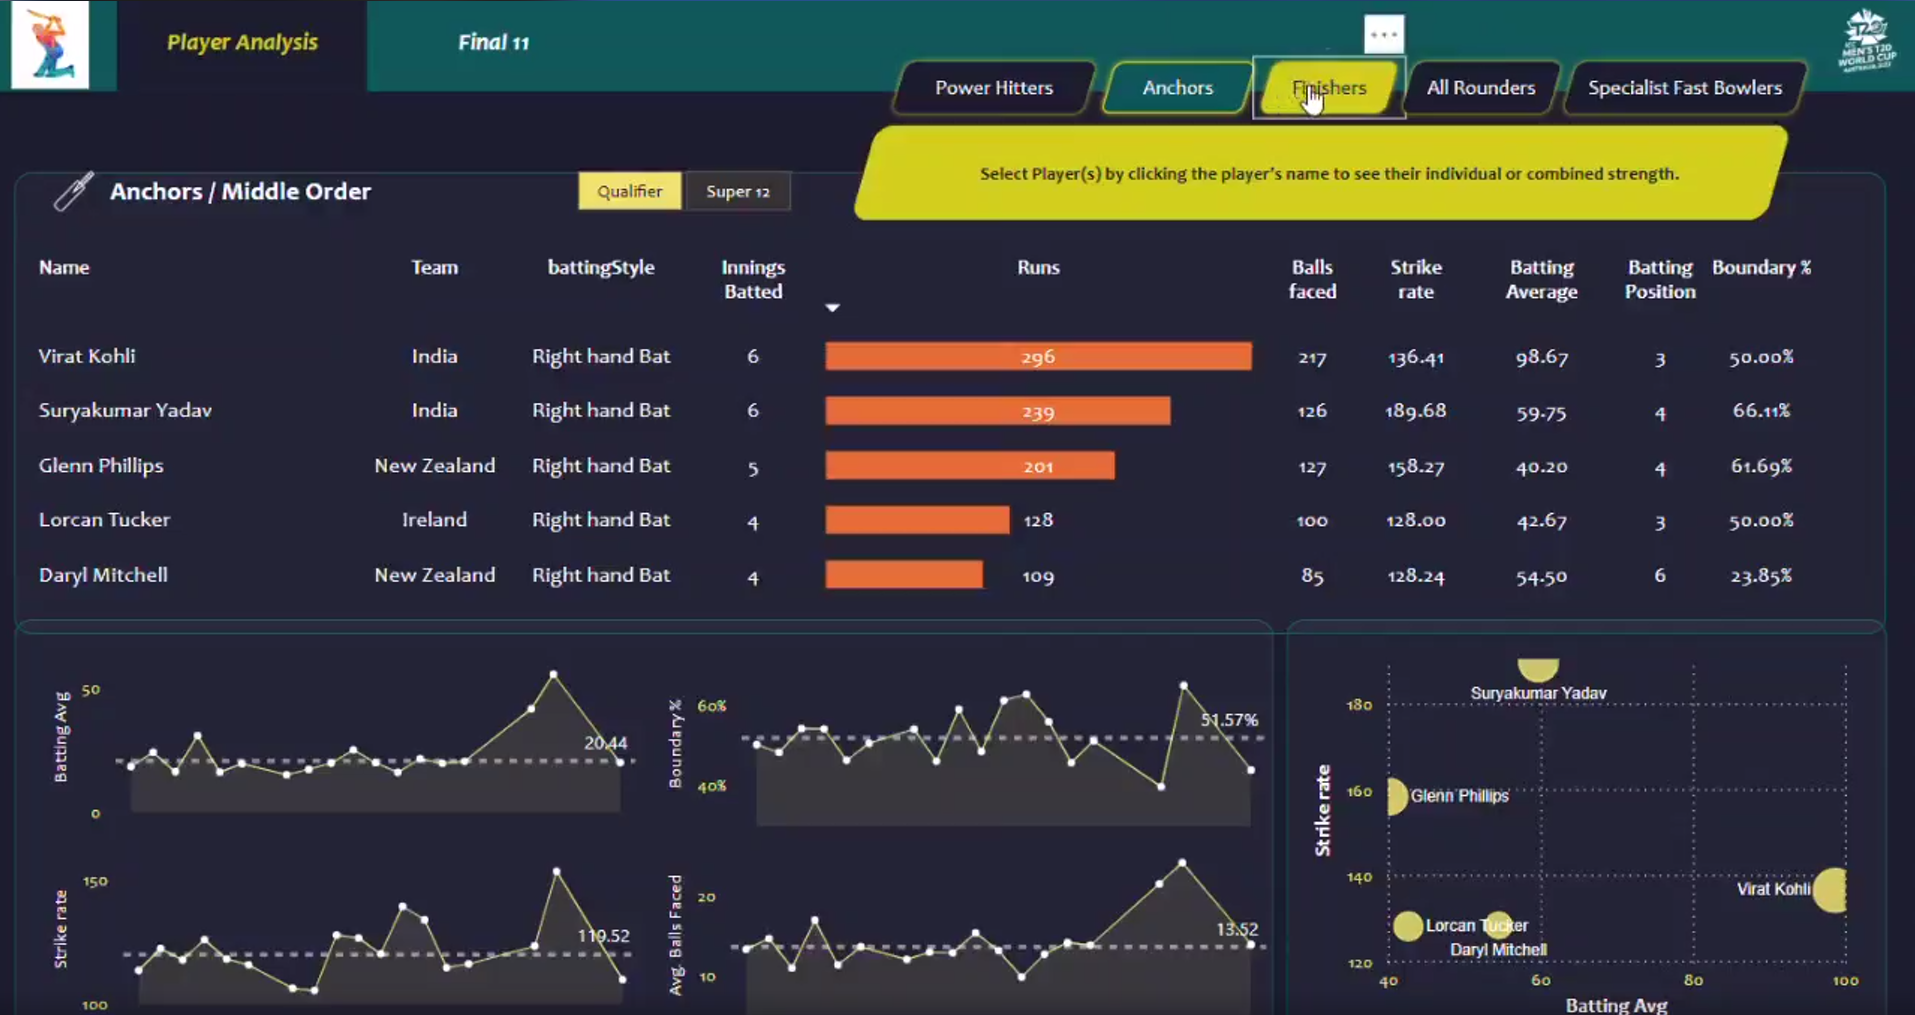
Task: Click Suryakumar Yadav's orange runs bar
Action: [996, 411]
